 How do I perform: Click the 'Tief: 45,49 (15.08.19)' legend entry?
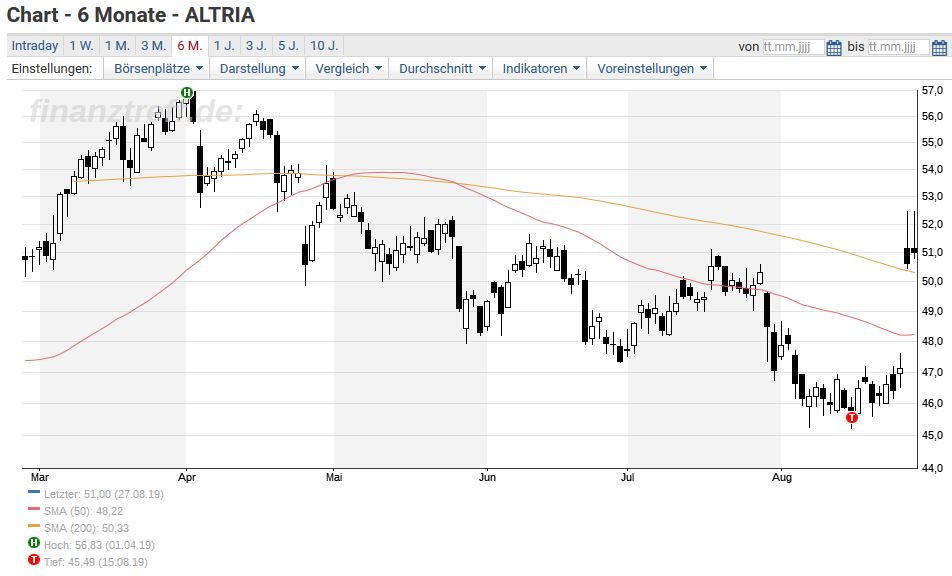coord(95,562)
